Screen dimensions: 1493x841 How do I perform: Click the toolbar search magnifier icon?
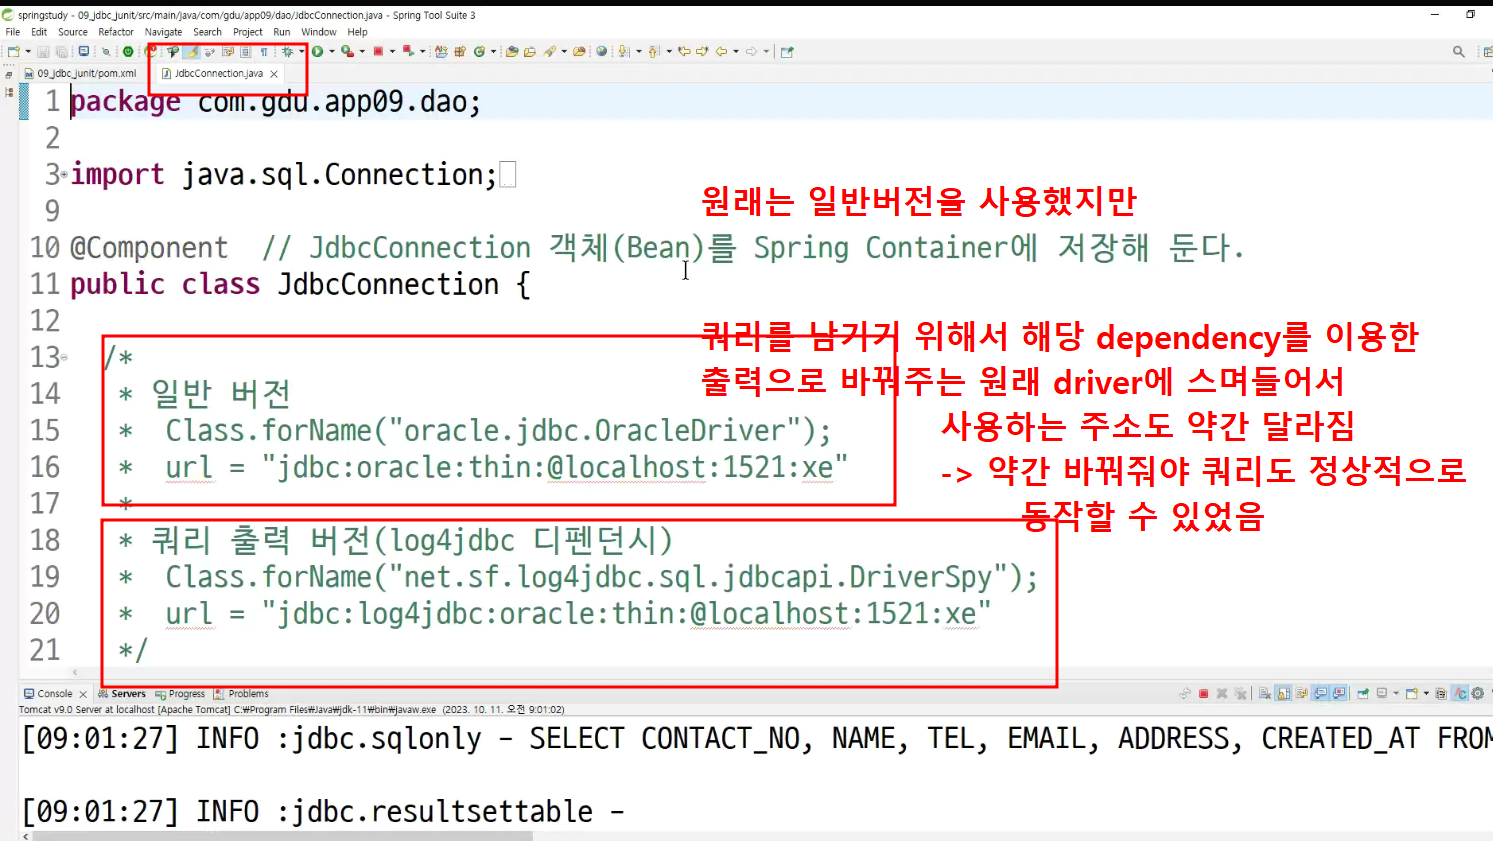[x=1459, y=52]
